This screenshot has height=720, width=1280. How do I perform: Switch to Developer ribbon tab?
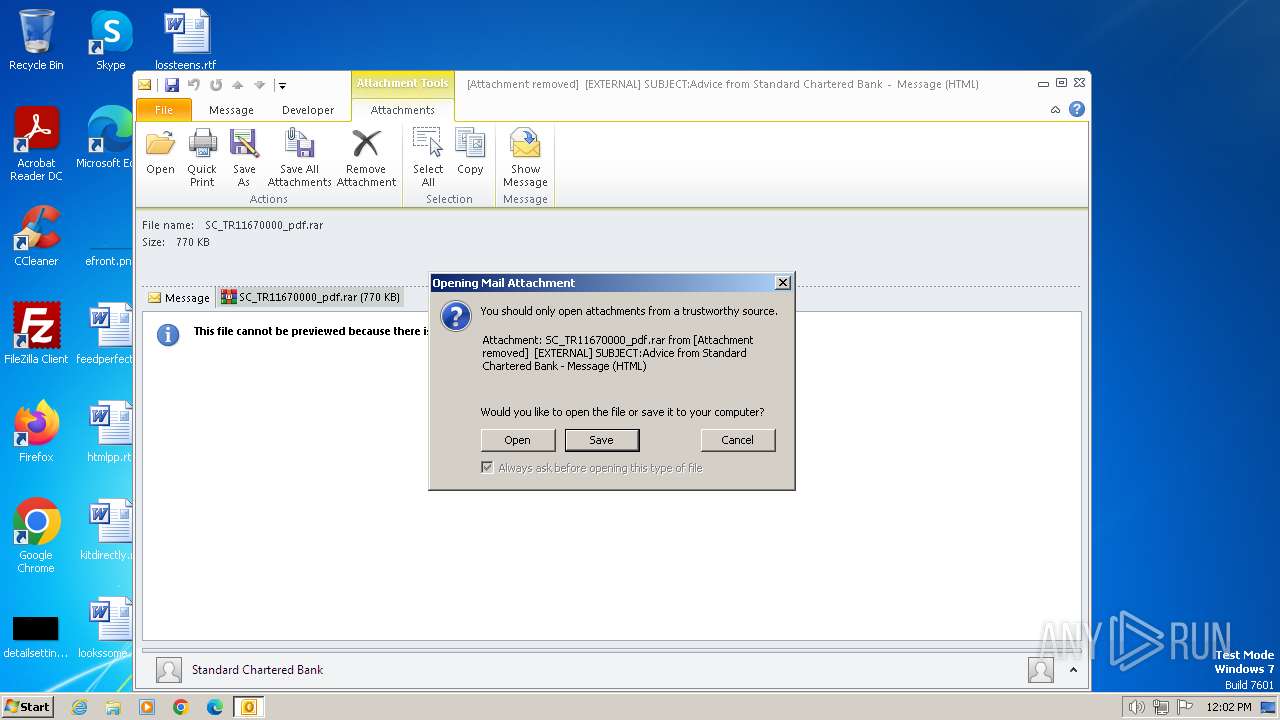click(x=308, y=110)
